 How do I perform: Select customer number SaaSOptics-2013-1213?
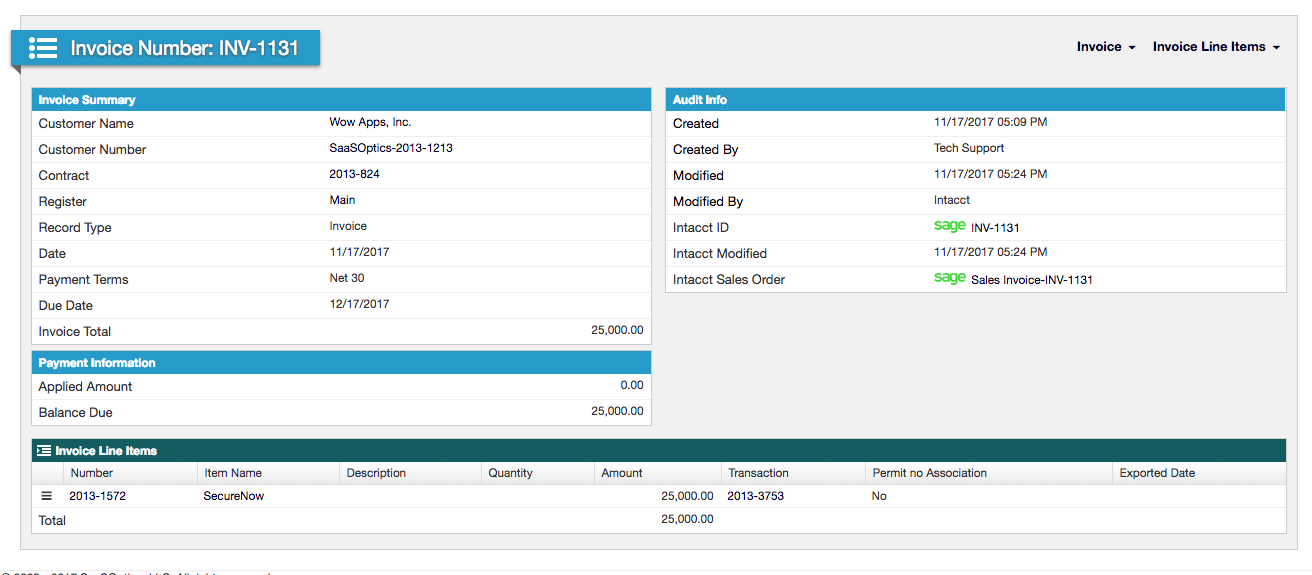[391, 148]
